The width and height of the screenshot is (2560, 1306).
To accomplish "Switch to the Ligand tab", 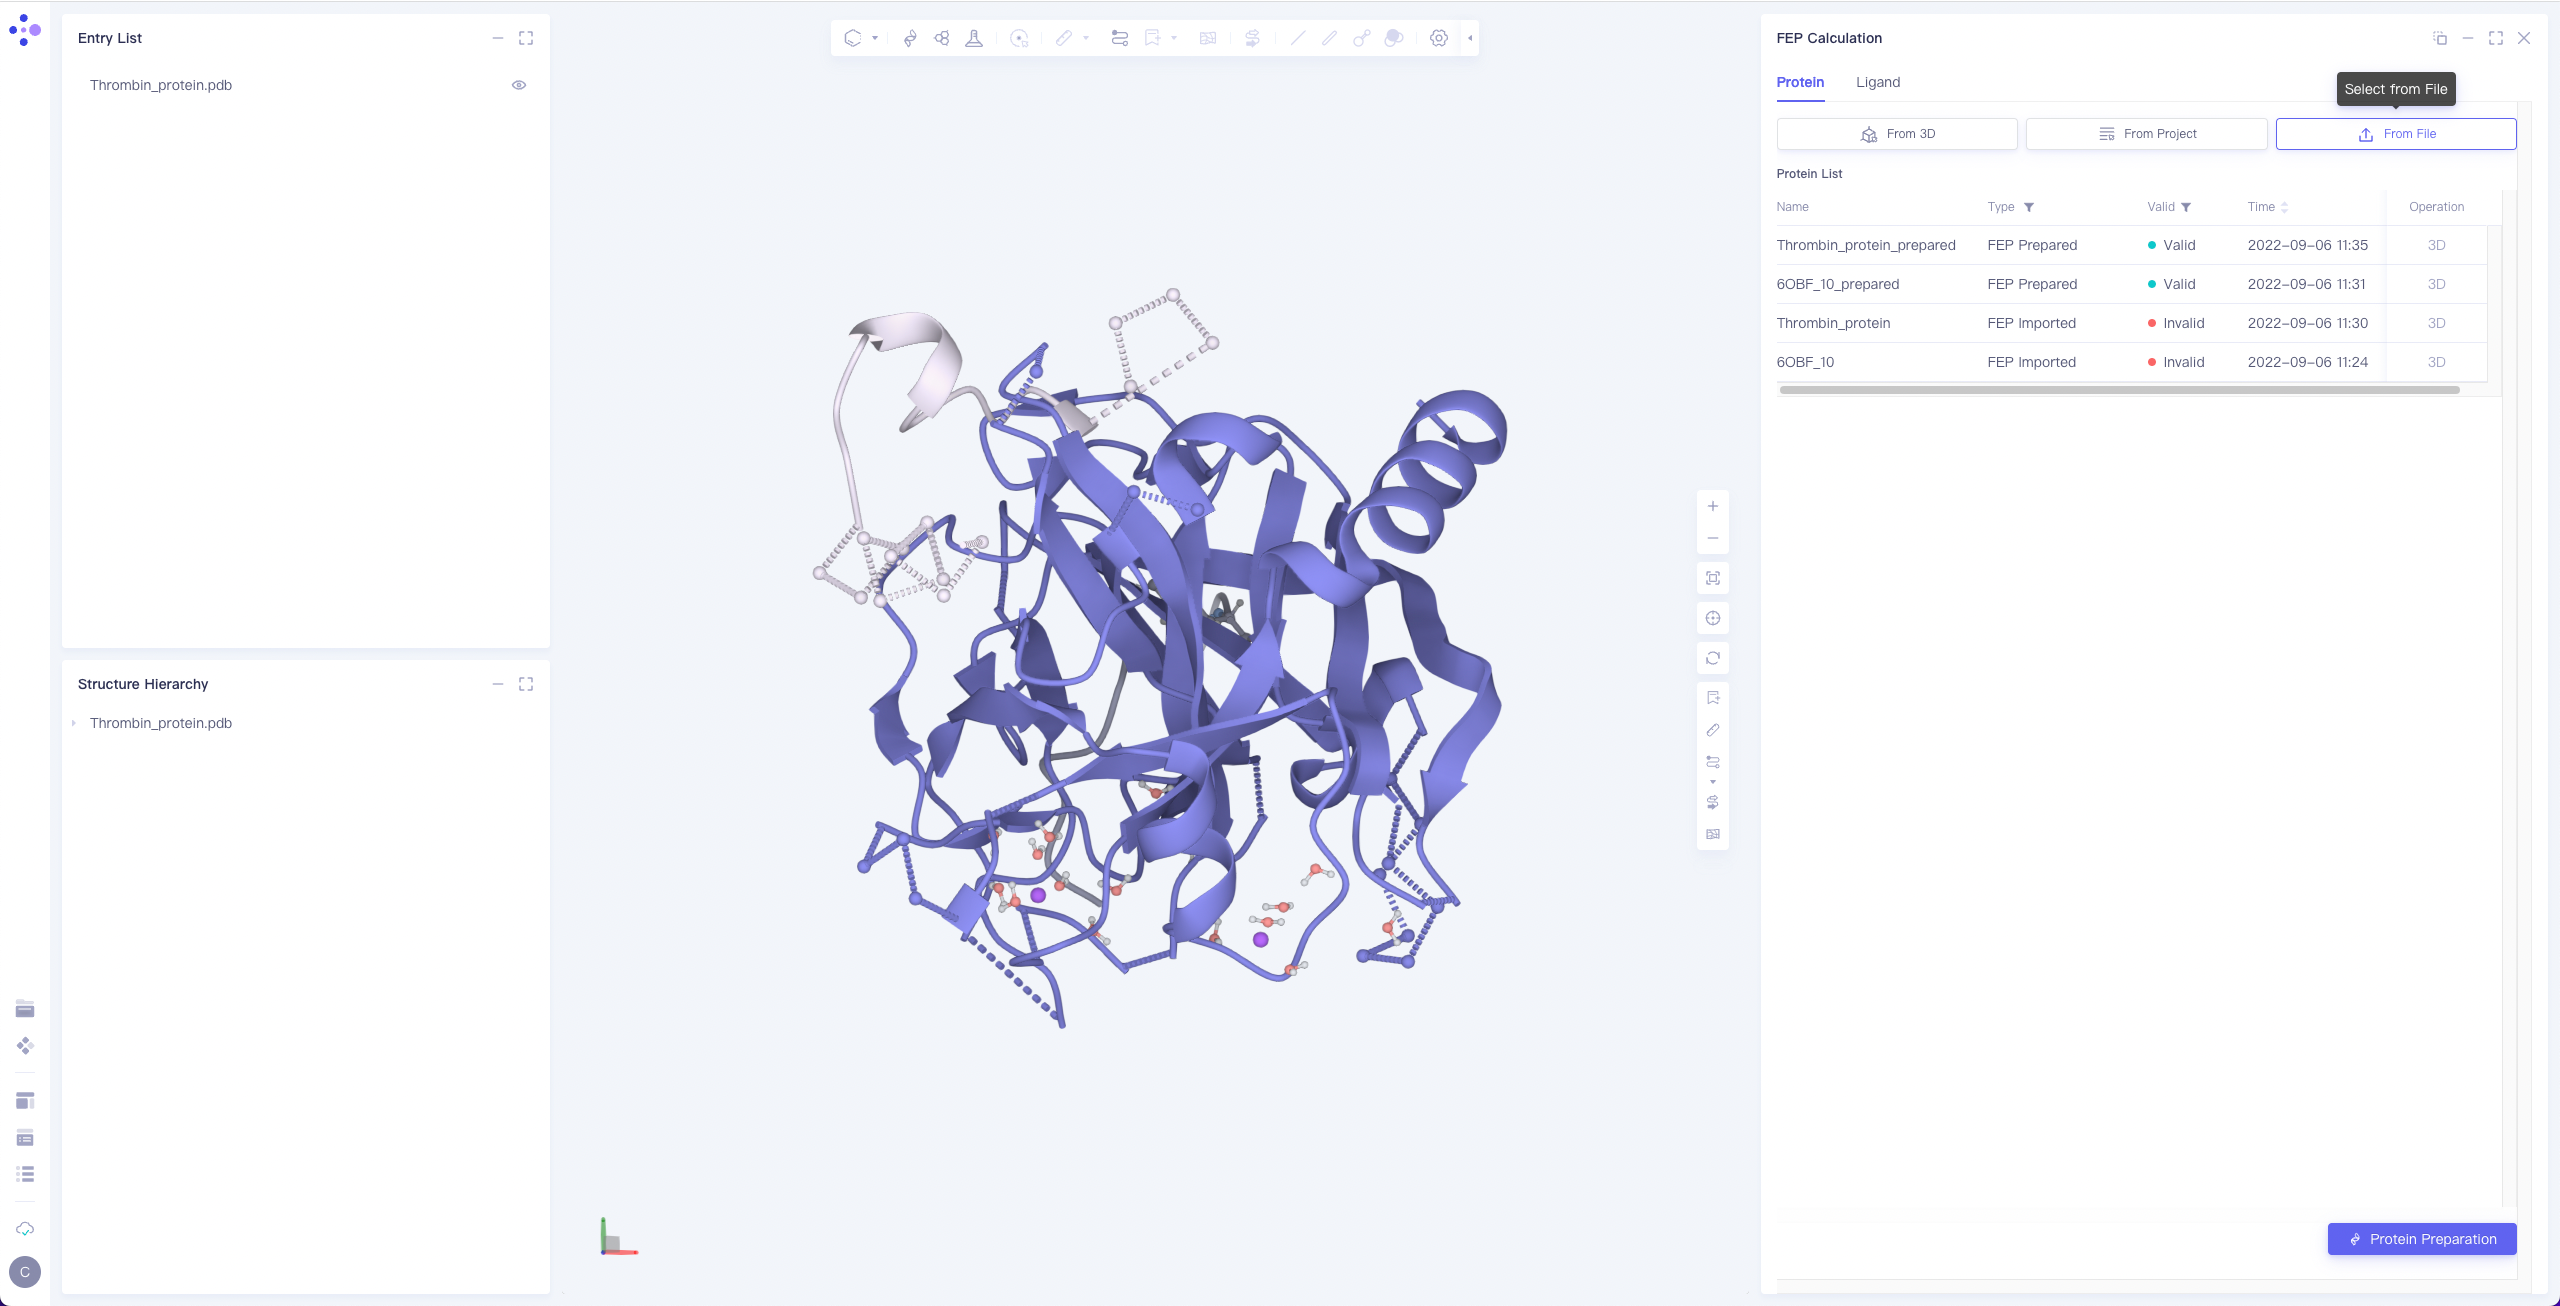I will point(1878,82).
